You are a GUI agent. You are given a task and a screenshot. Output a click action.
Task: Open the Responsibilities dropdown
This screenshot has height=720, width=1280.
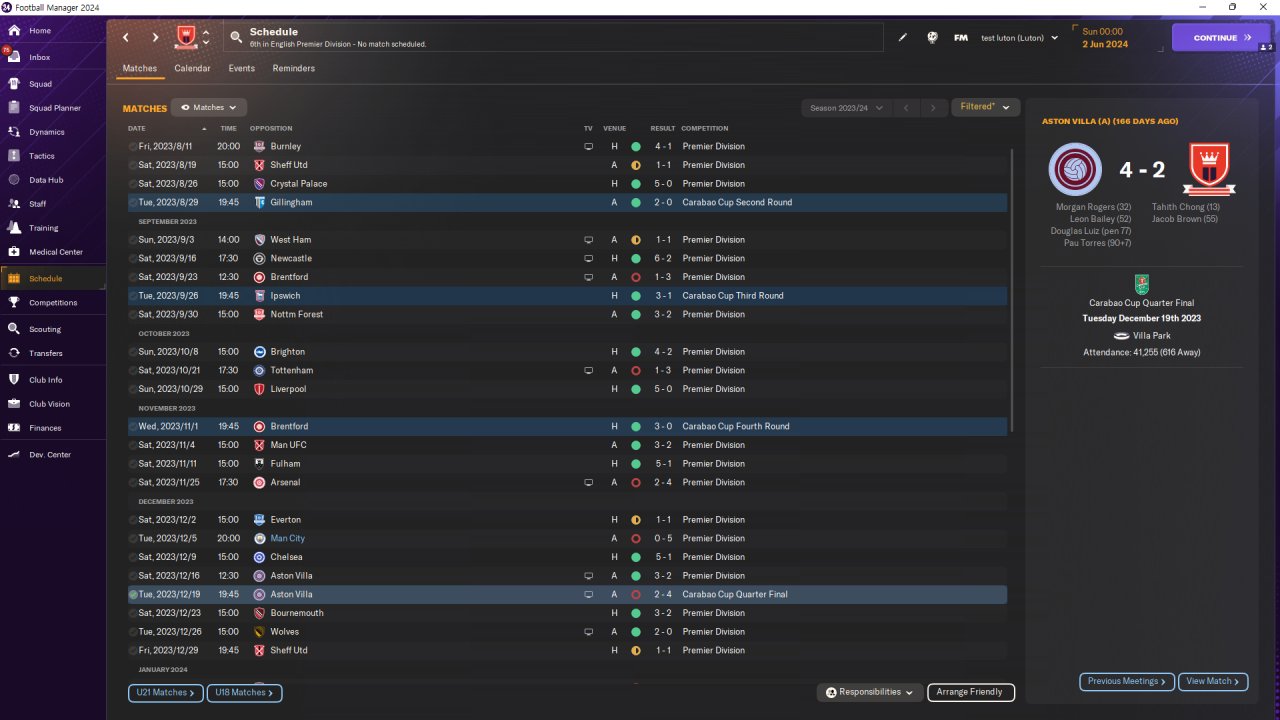(x=869, y=692)
